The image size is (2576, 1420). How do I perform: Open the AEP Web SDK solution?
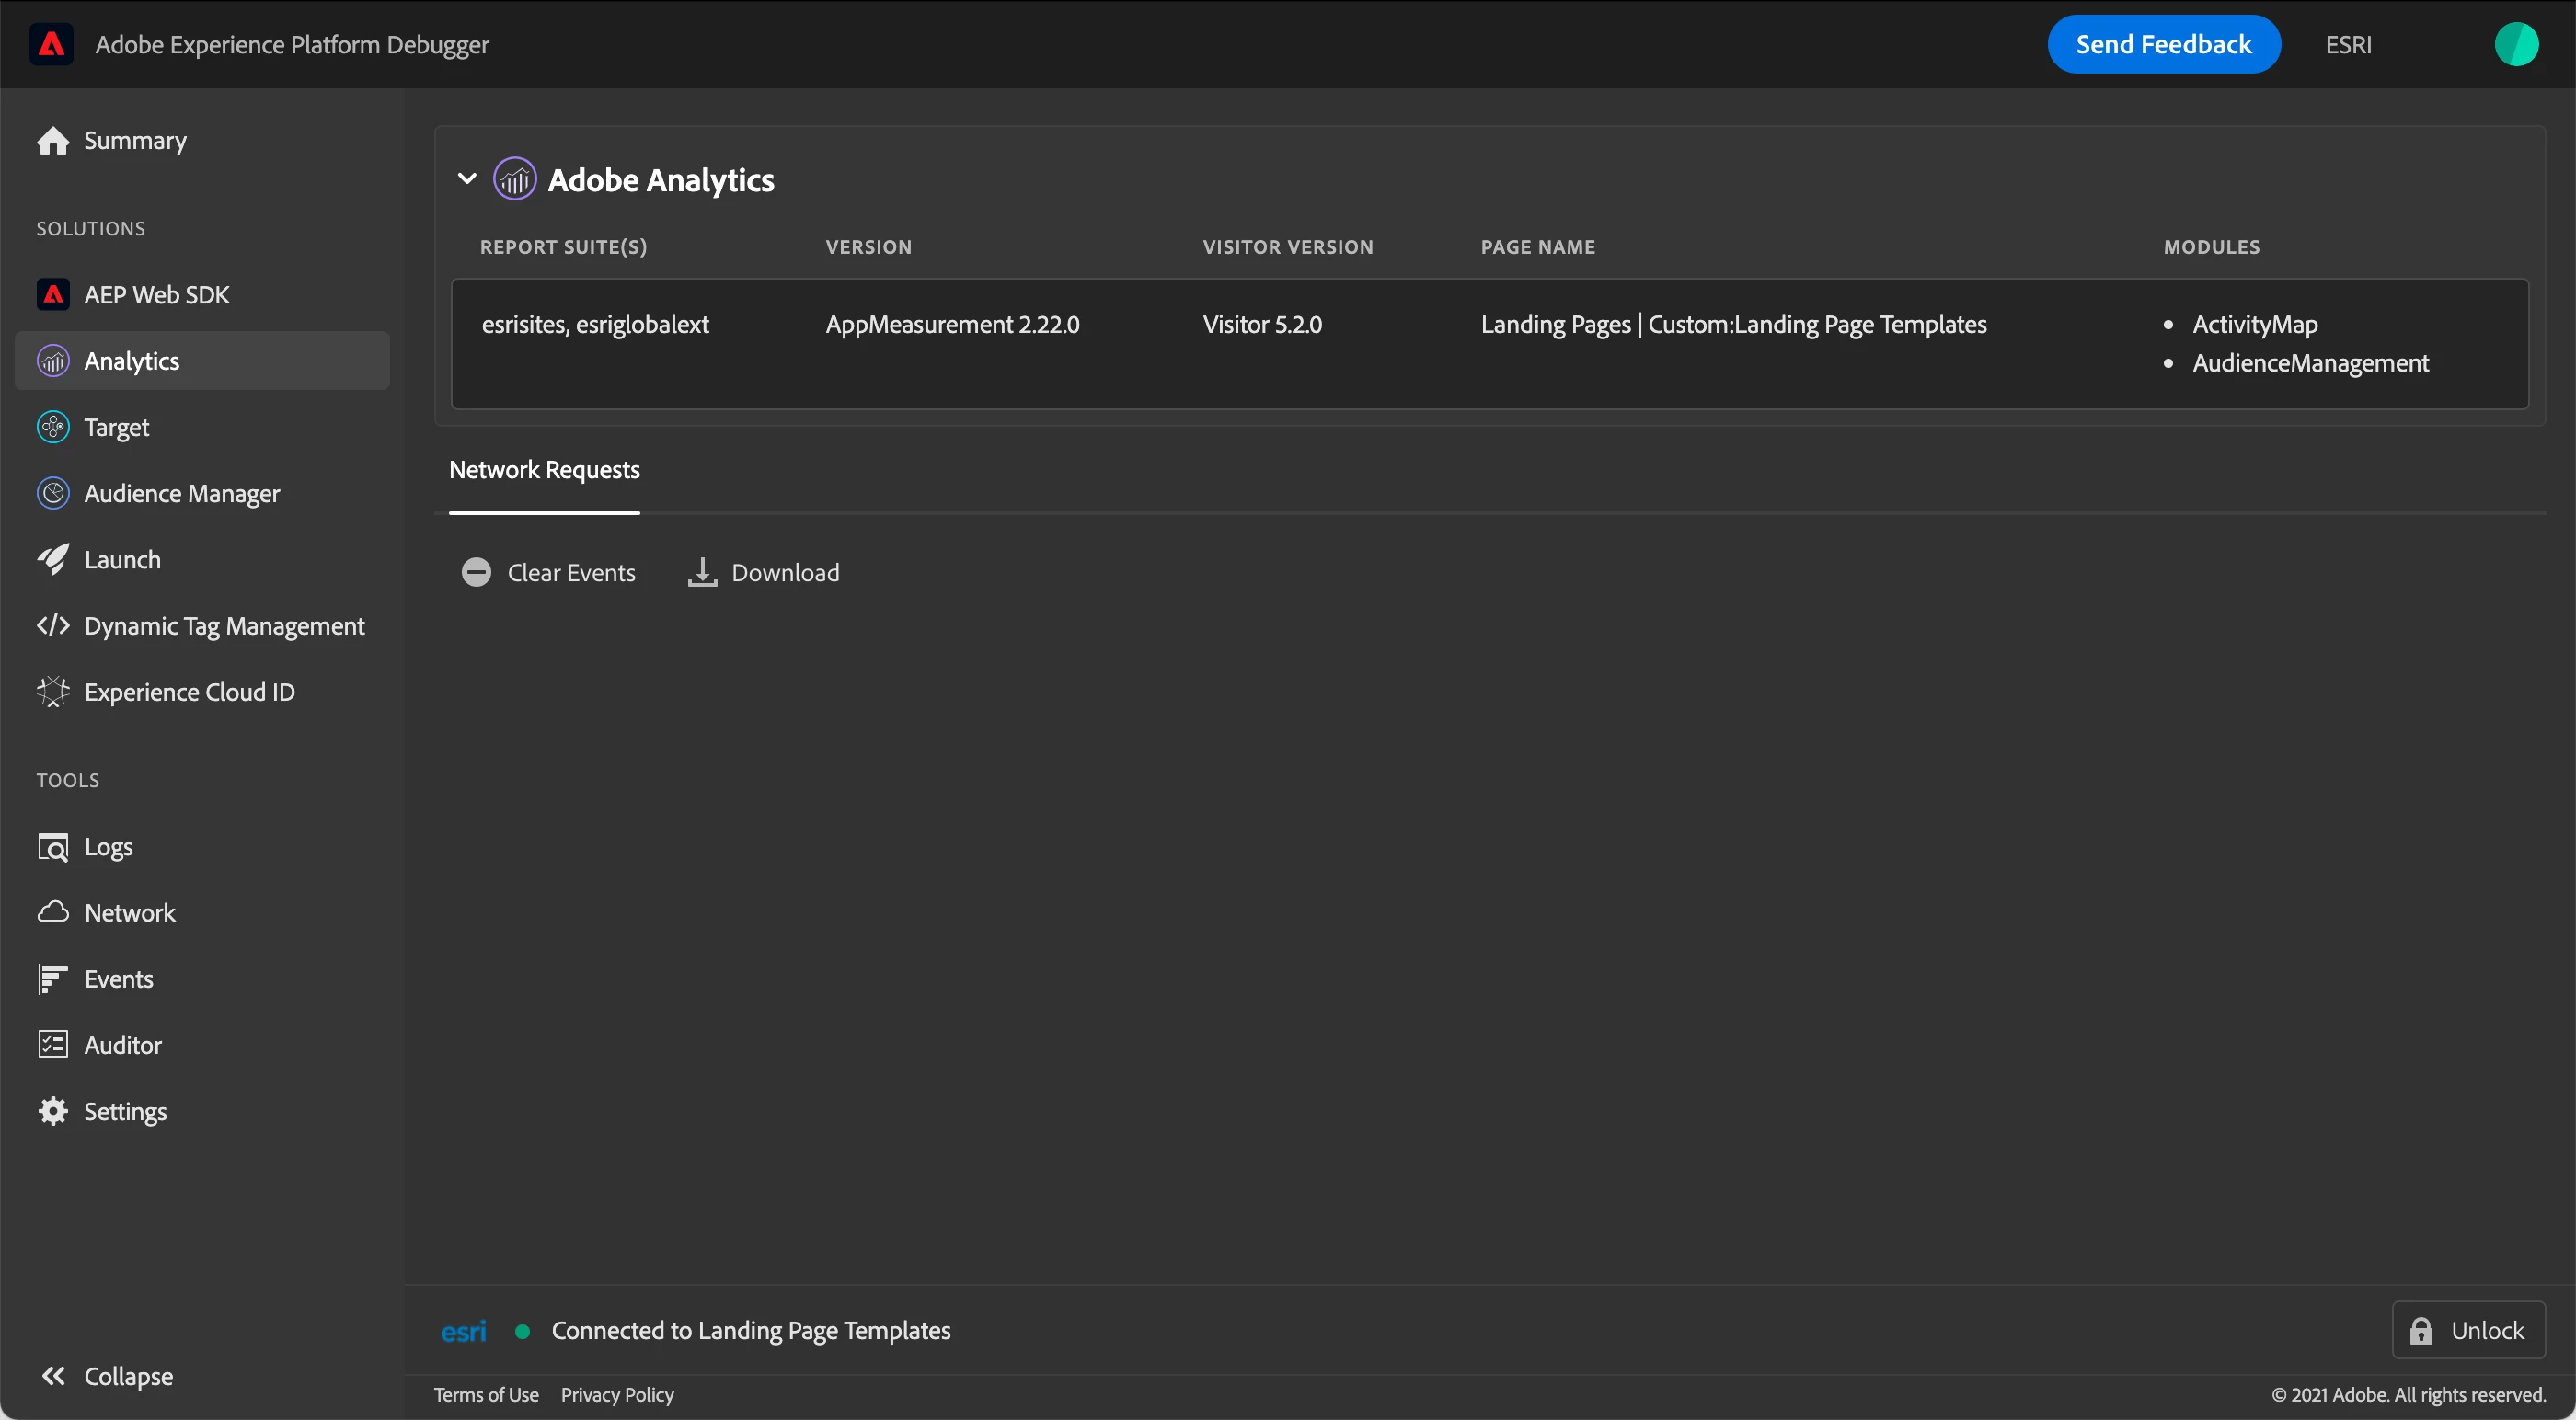tap(156, 295)
